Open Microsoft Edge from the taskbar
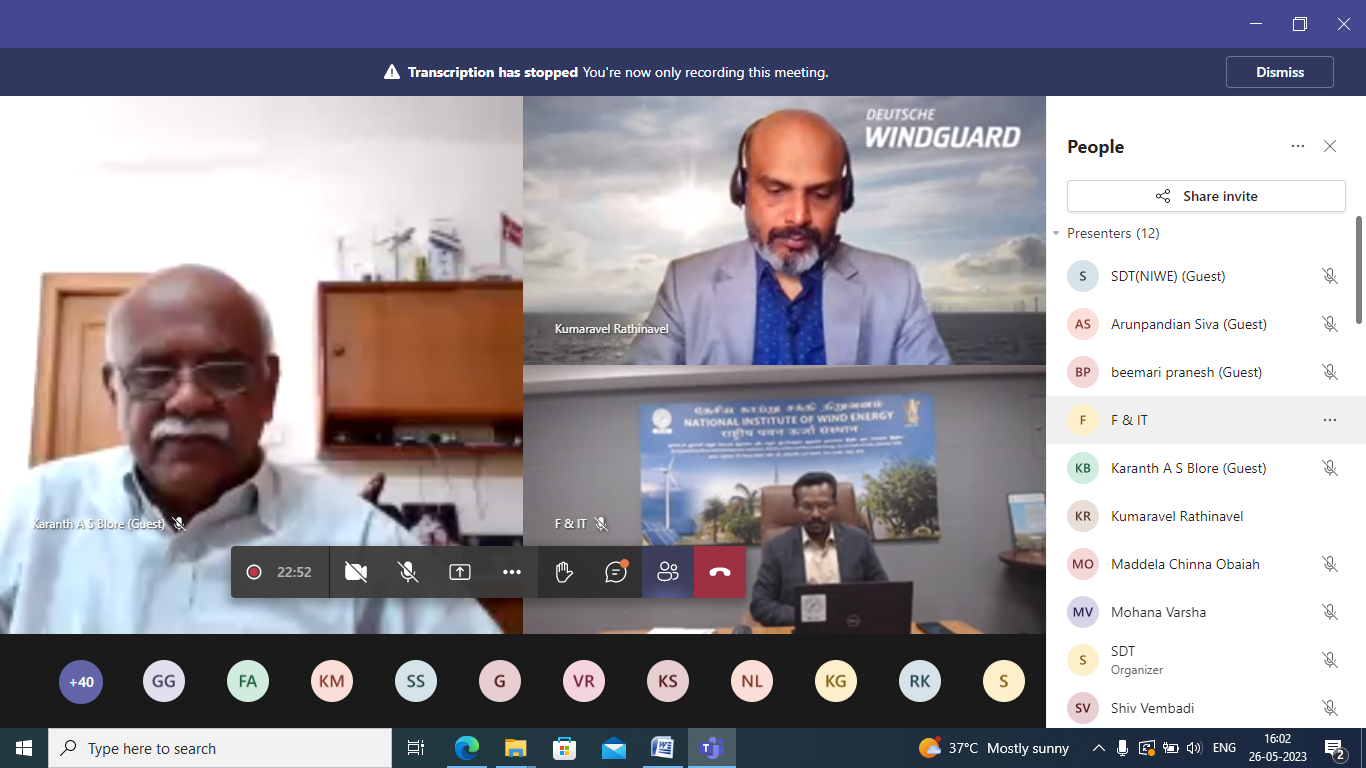The height and width of the screenshot is (768, 1366). pyautogui.click(x=466, y=748)
